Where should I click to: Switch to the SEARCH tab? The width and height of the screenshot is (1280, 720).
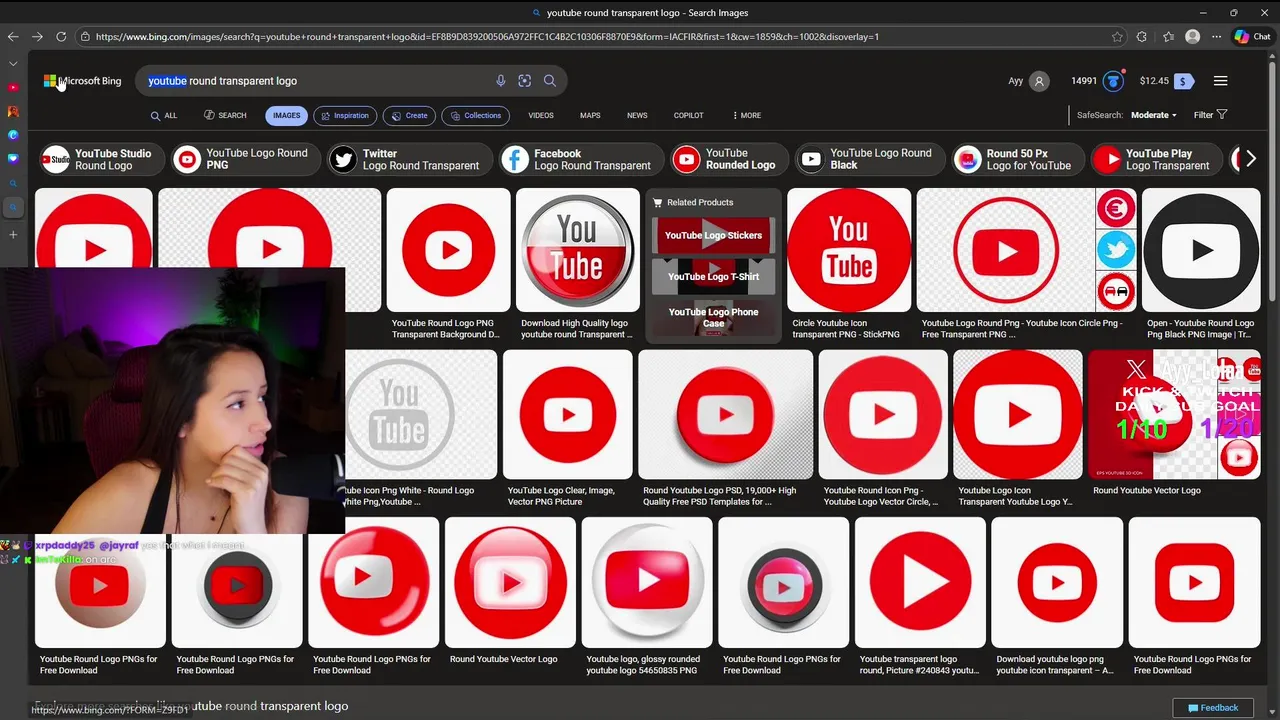tap(225, 115)
